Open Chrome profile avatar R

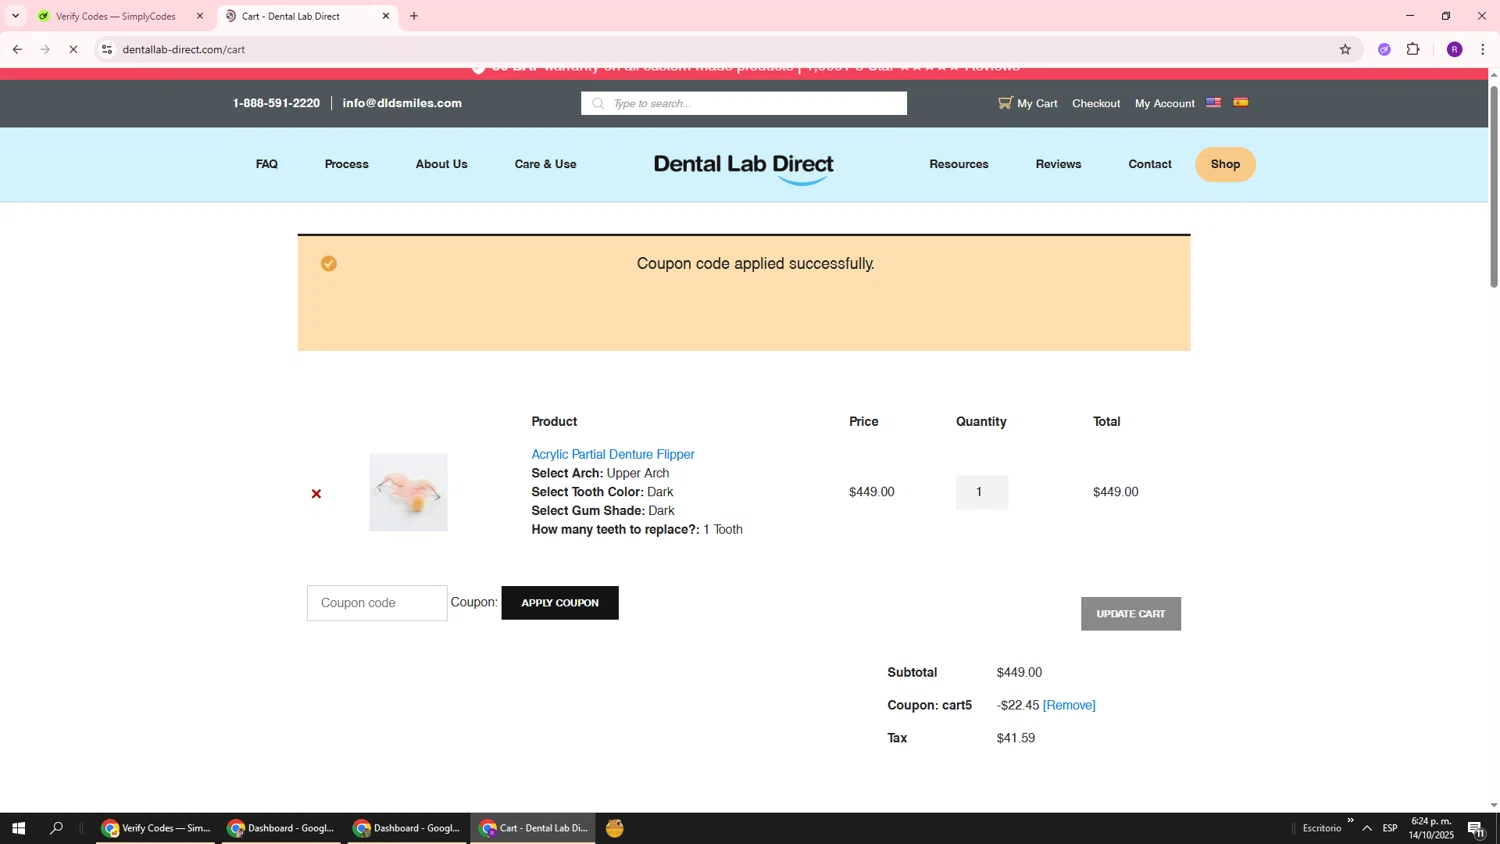coord(1454,49)
